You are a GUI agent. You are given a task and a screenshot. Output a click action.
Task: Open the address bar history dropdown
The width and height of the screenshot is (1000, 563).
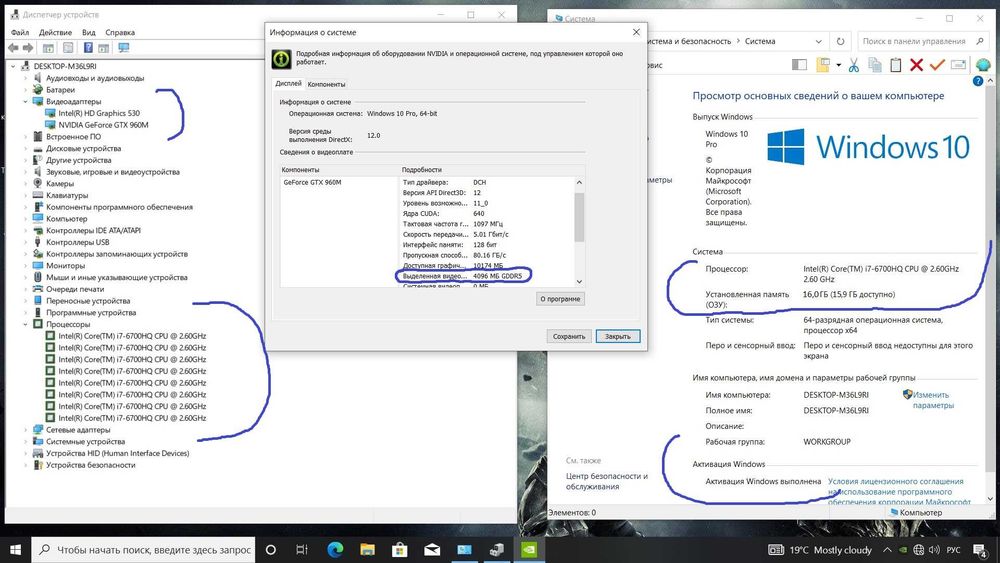coord(819,41)
